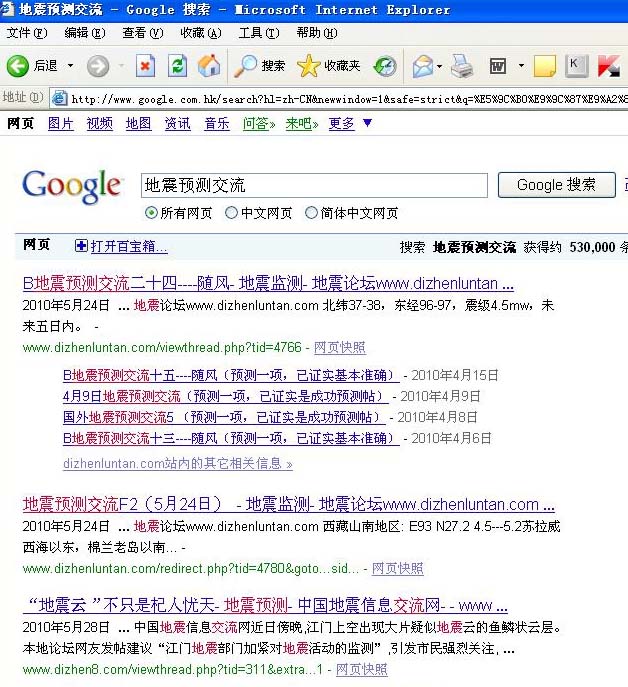This screenshot has height=687, width=628.
Task: Open the 文件(F) menu
Action: point(27,33)
